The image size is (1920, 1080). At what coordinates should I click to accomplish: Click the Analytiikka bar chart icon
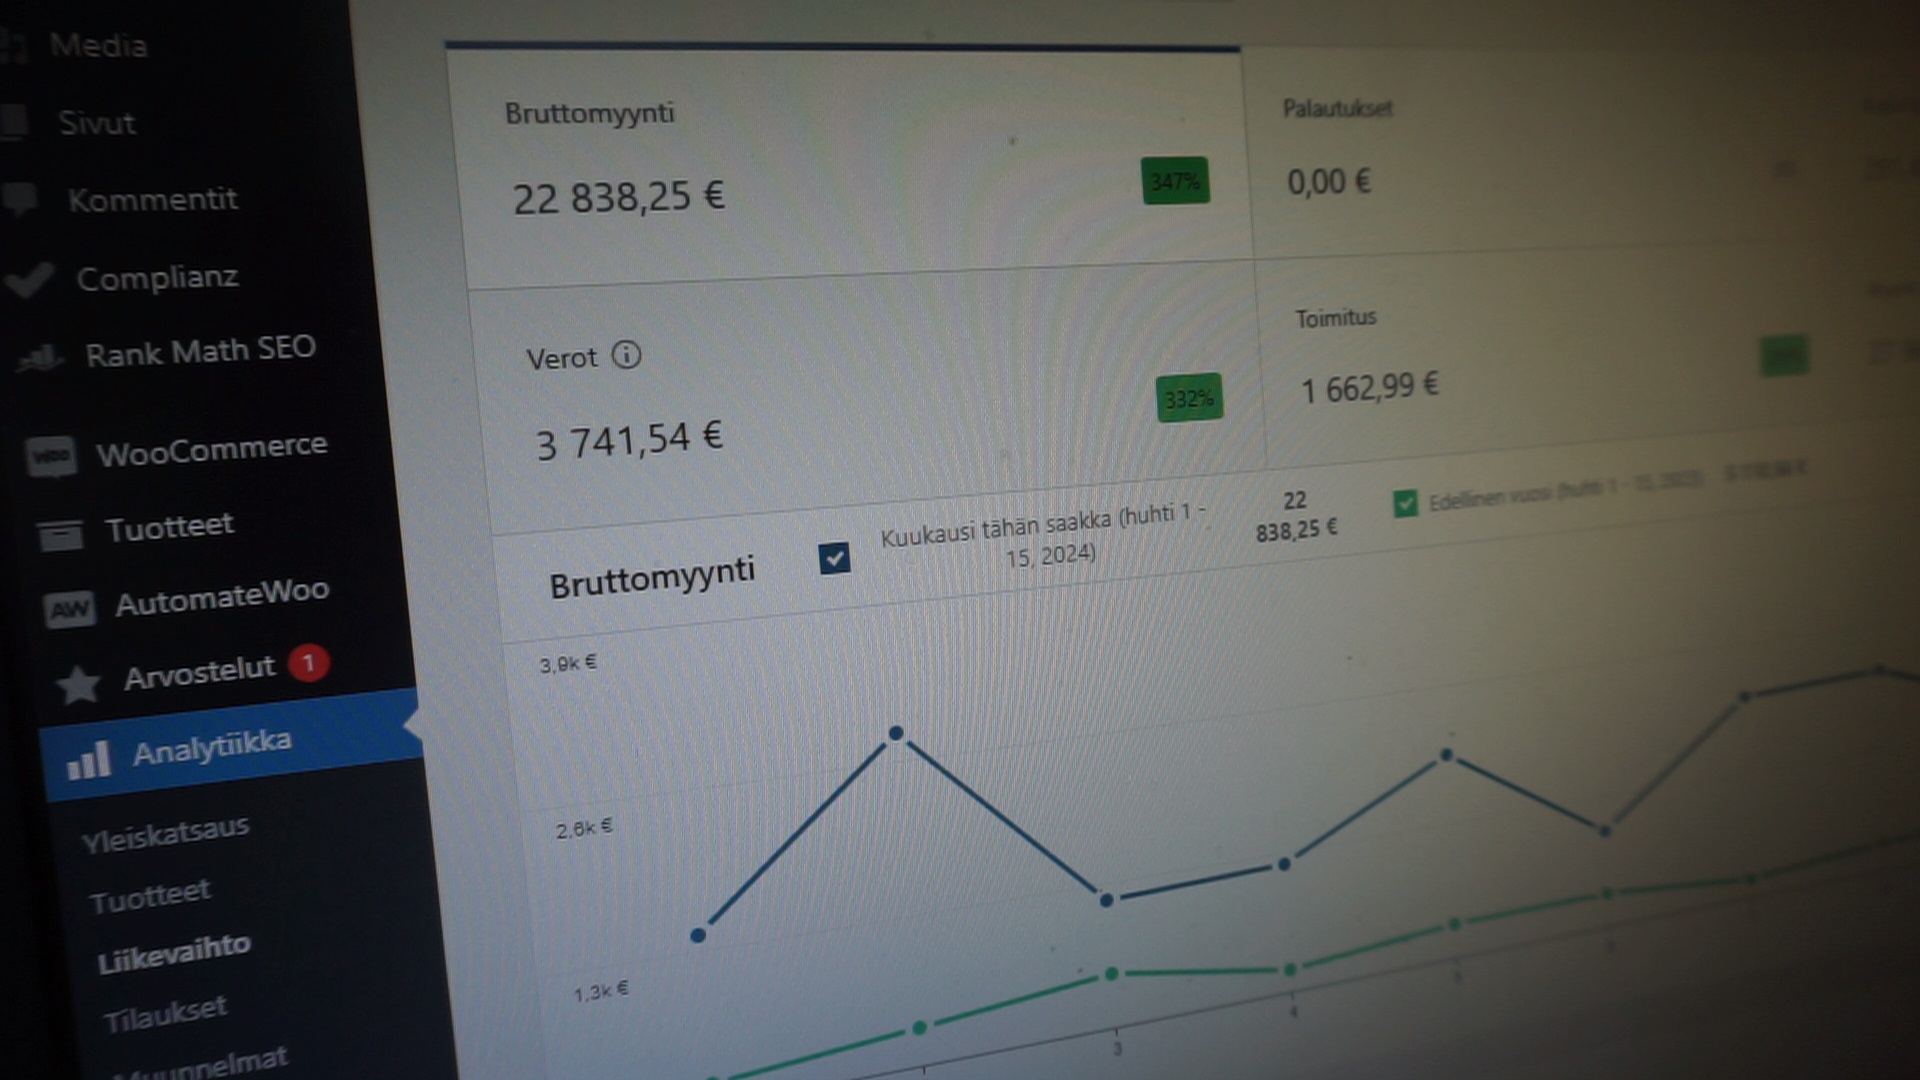pos(88,762)
